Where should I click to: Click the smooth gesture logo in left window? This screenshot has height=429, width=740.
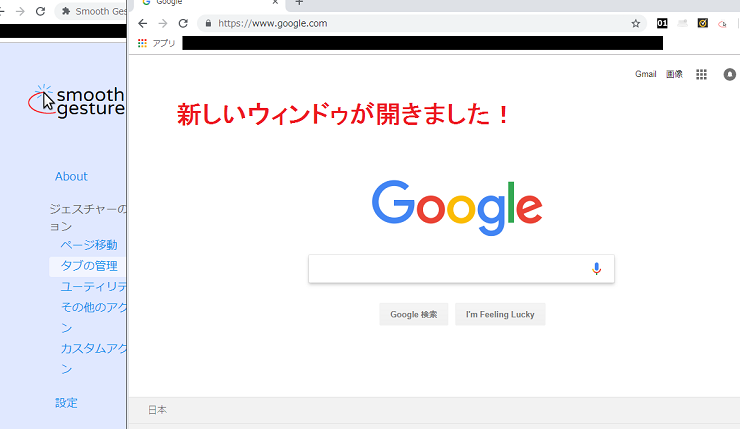coord(76,101)
